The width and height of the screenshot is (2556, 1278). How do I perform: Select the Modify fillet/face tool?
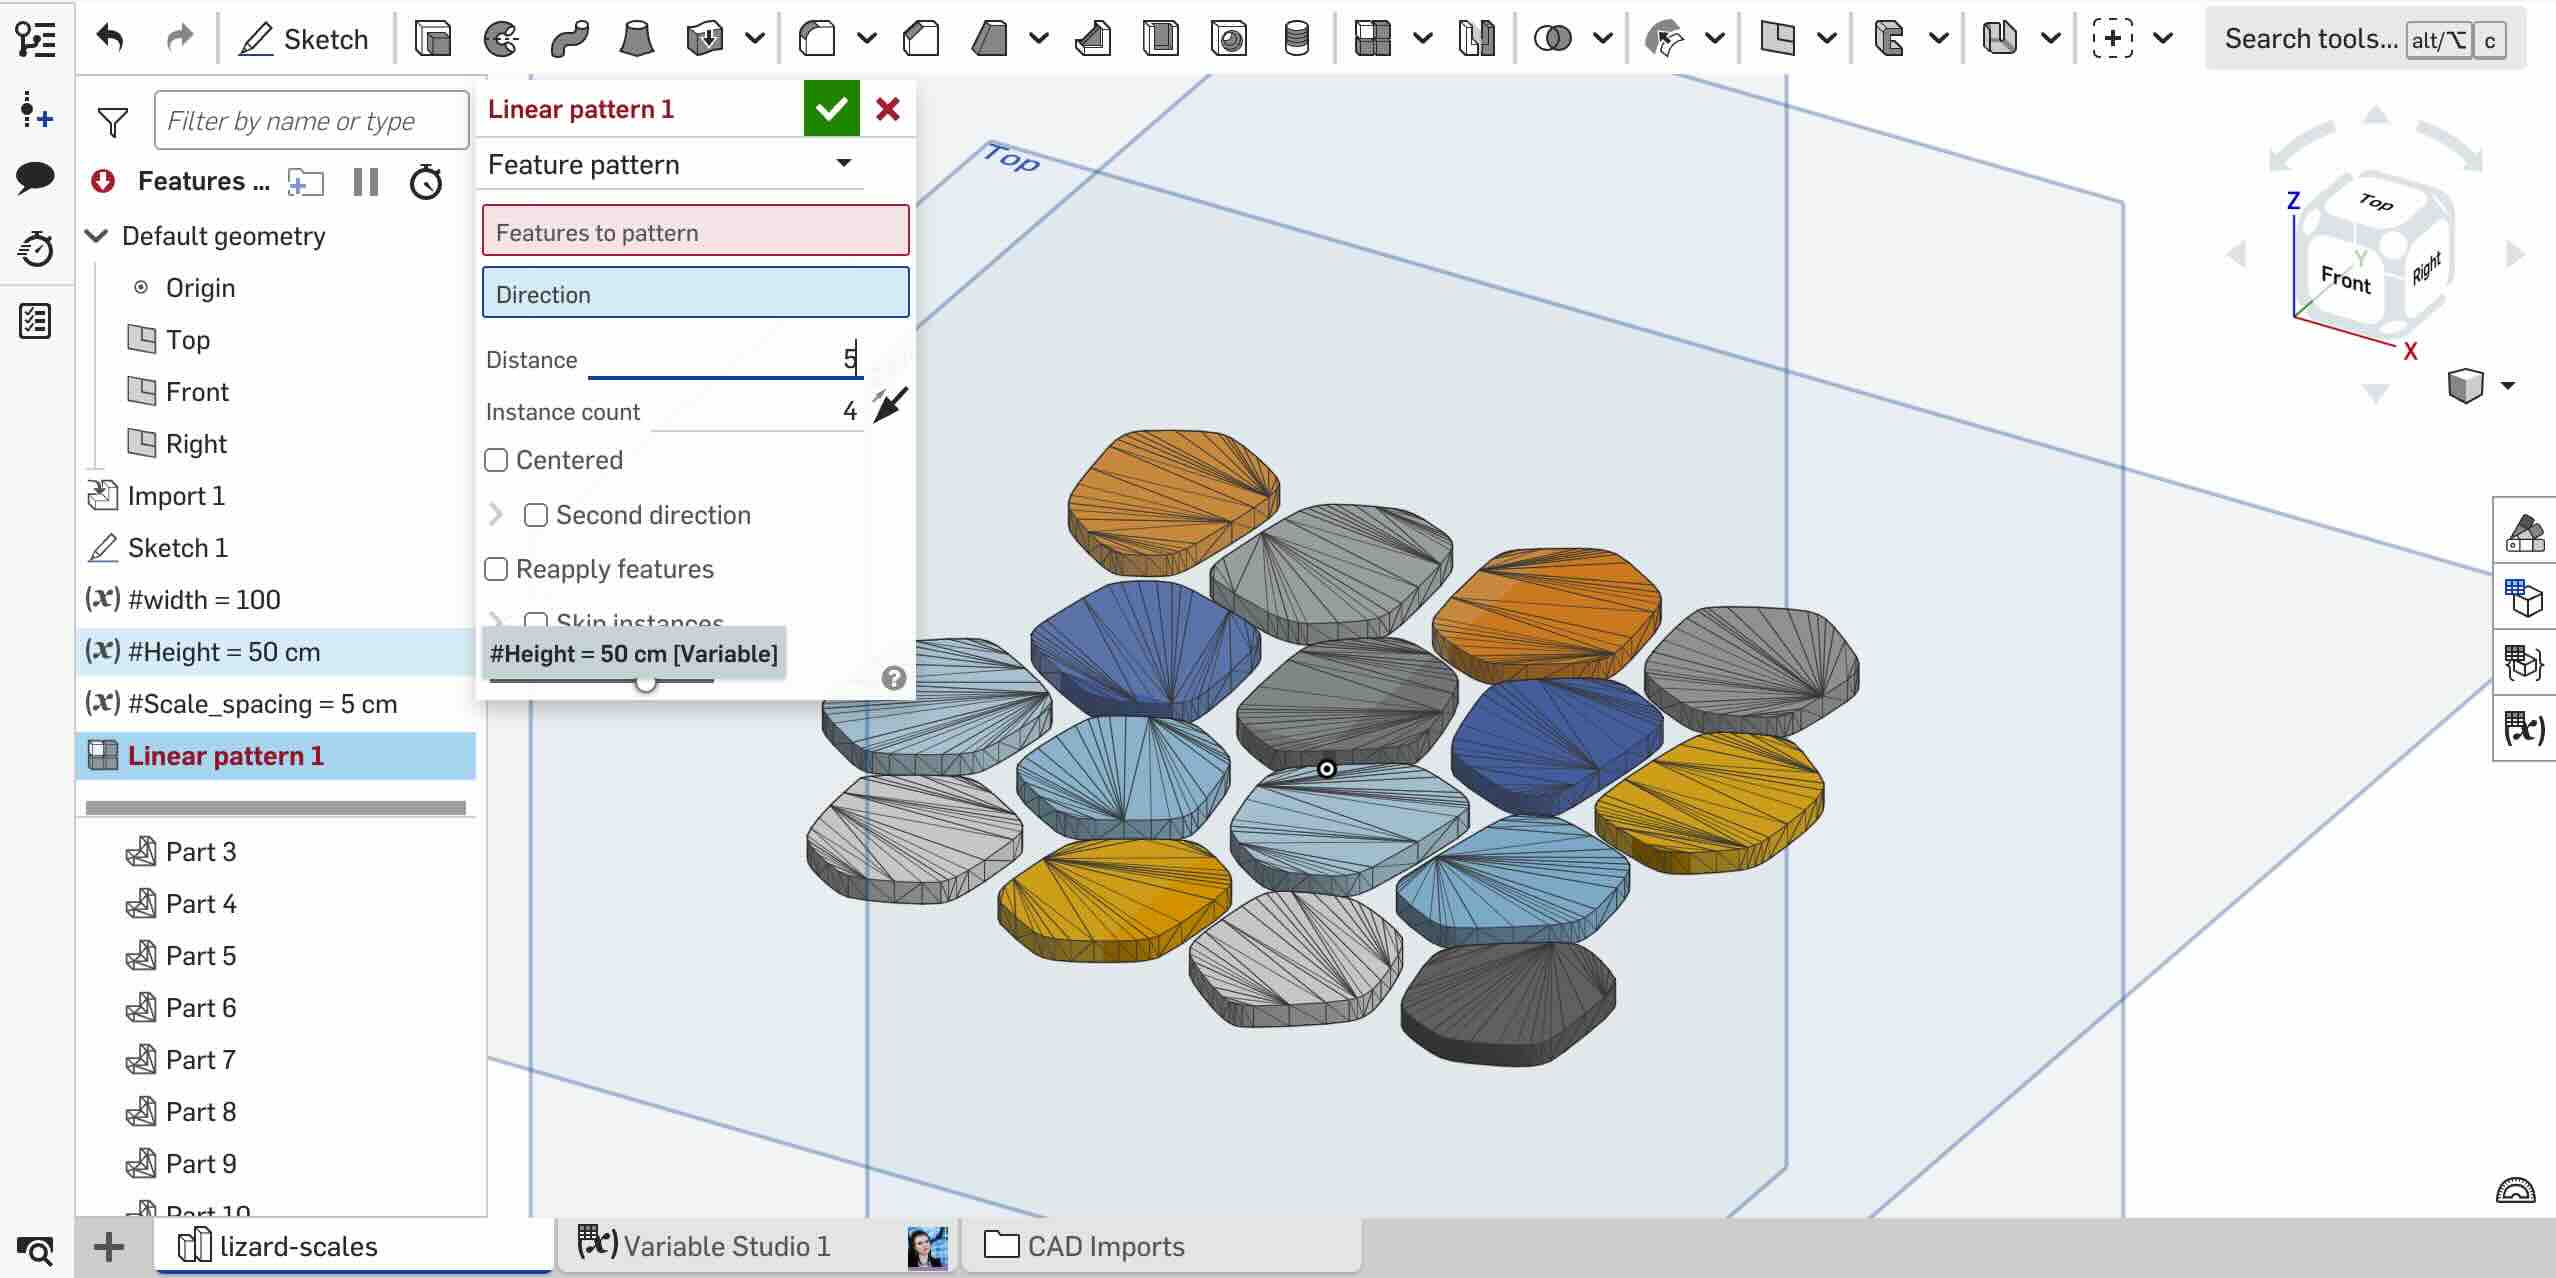pos(1665,39)
